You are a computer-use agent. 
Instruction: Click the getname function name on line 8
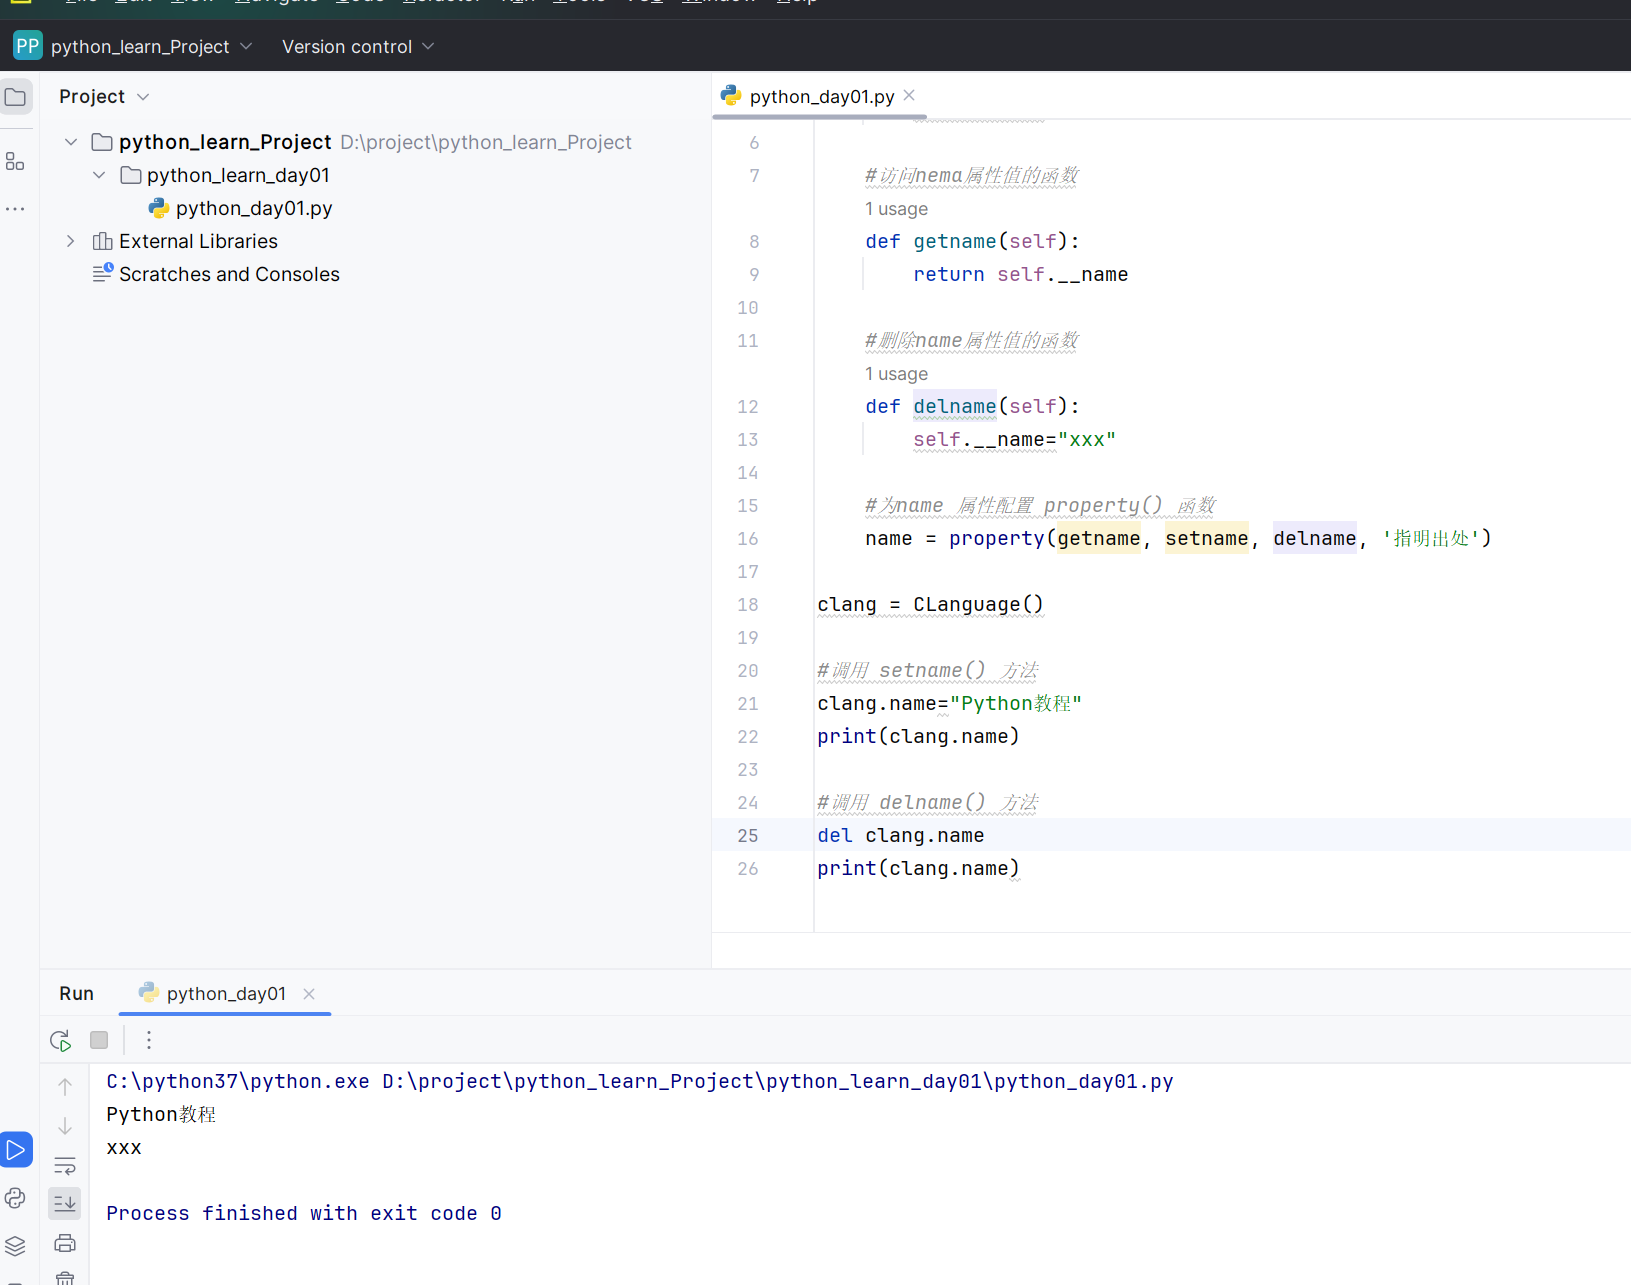[955, 241]
